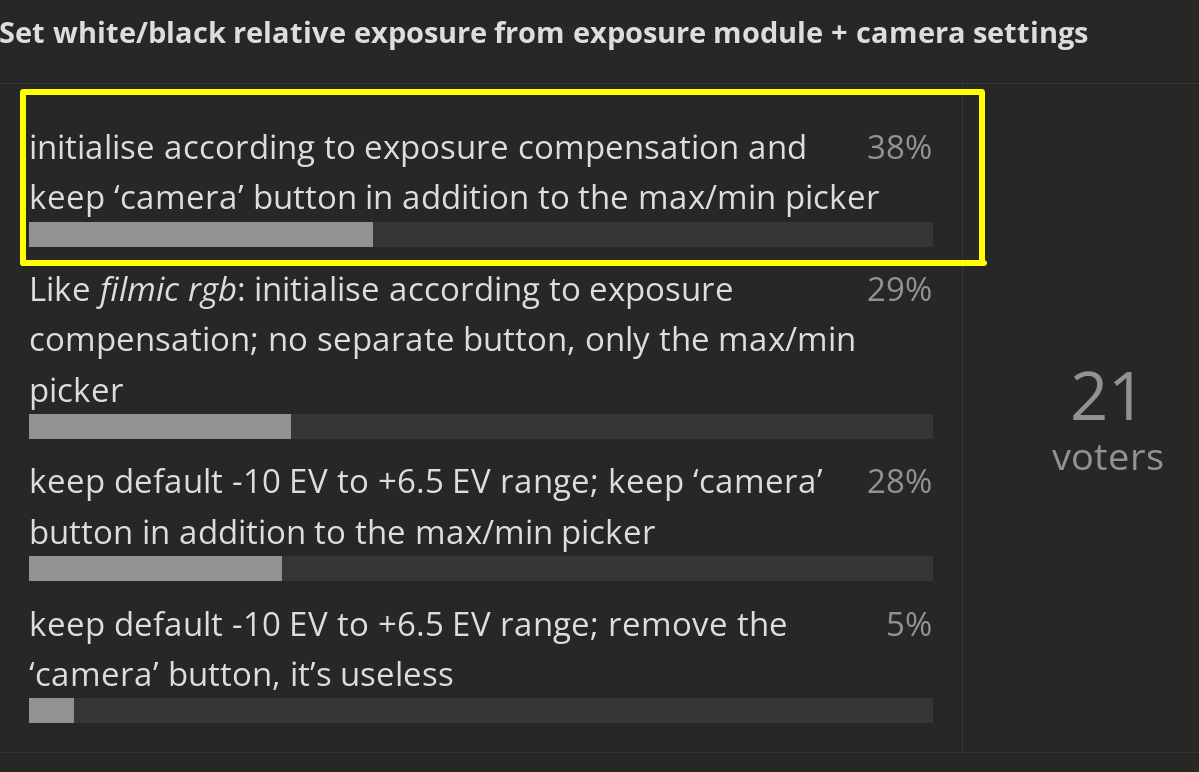
Task: Select the 'Like filmic rgb' poll option
Action: 440,340
